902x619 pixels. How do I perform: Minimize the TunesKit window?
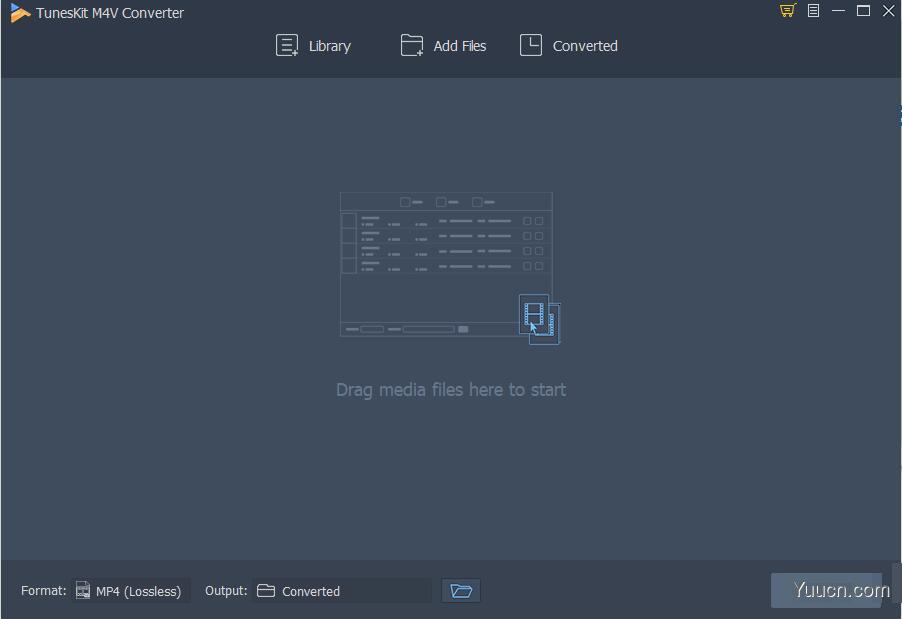pos(838,11)
